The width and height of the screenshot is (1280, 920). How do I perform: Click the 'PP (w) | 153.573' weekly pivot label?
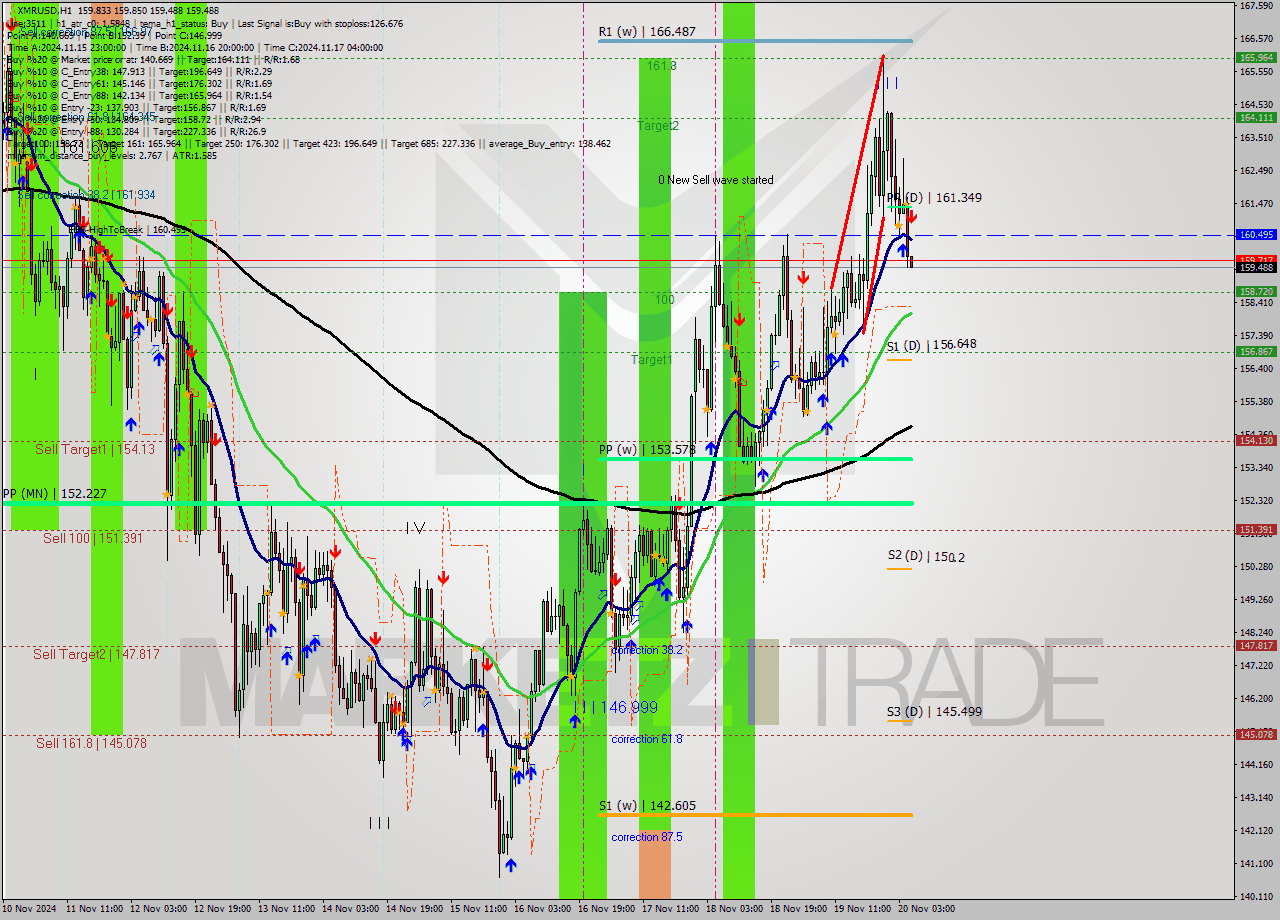646,450
